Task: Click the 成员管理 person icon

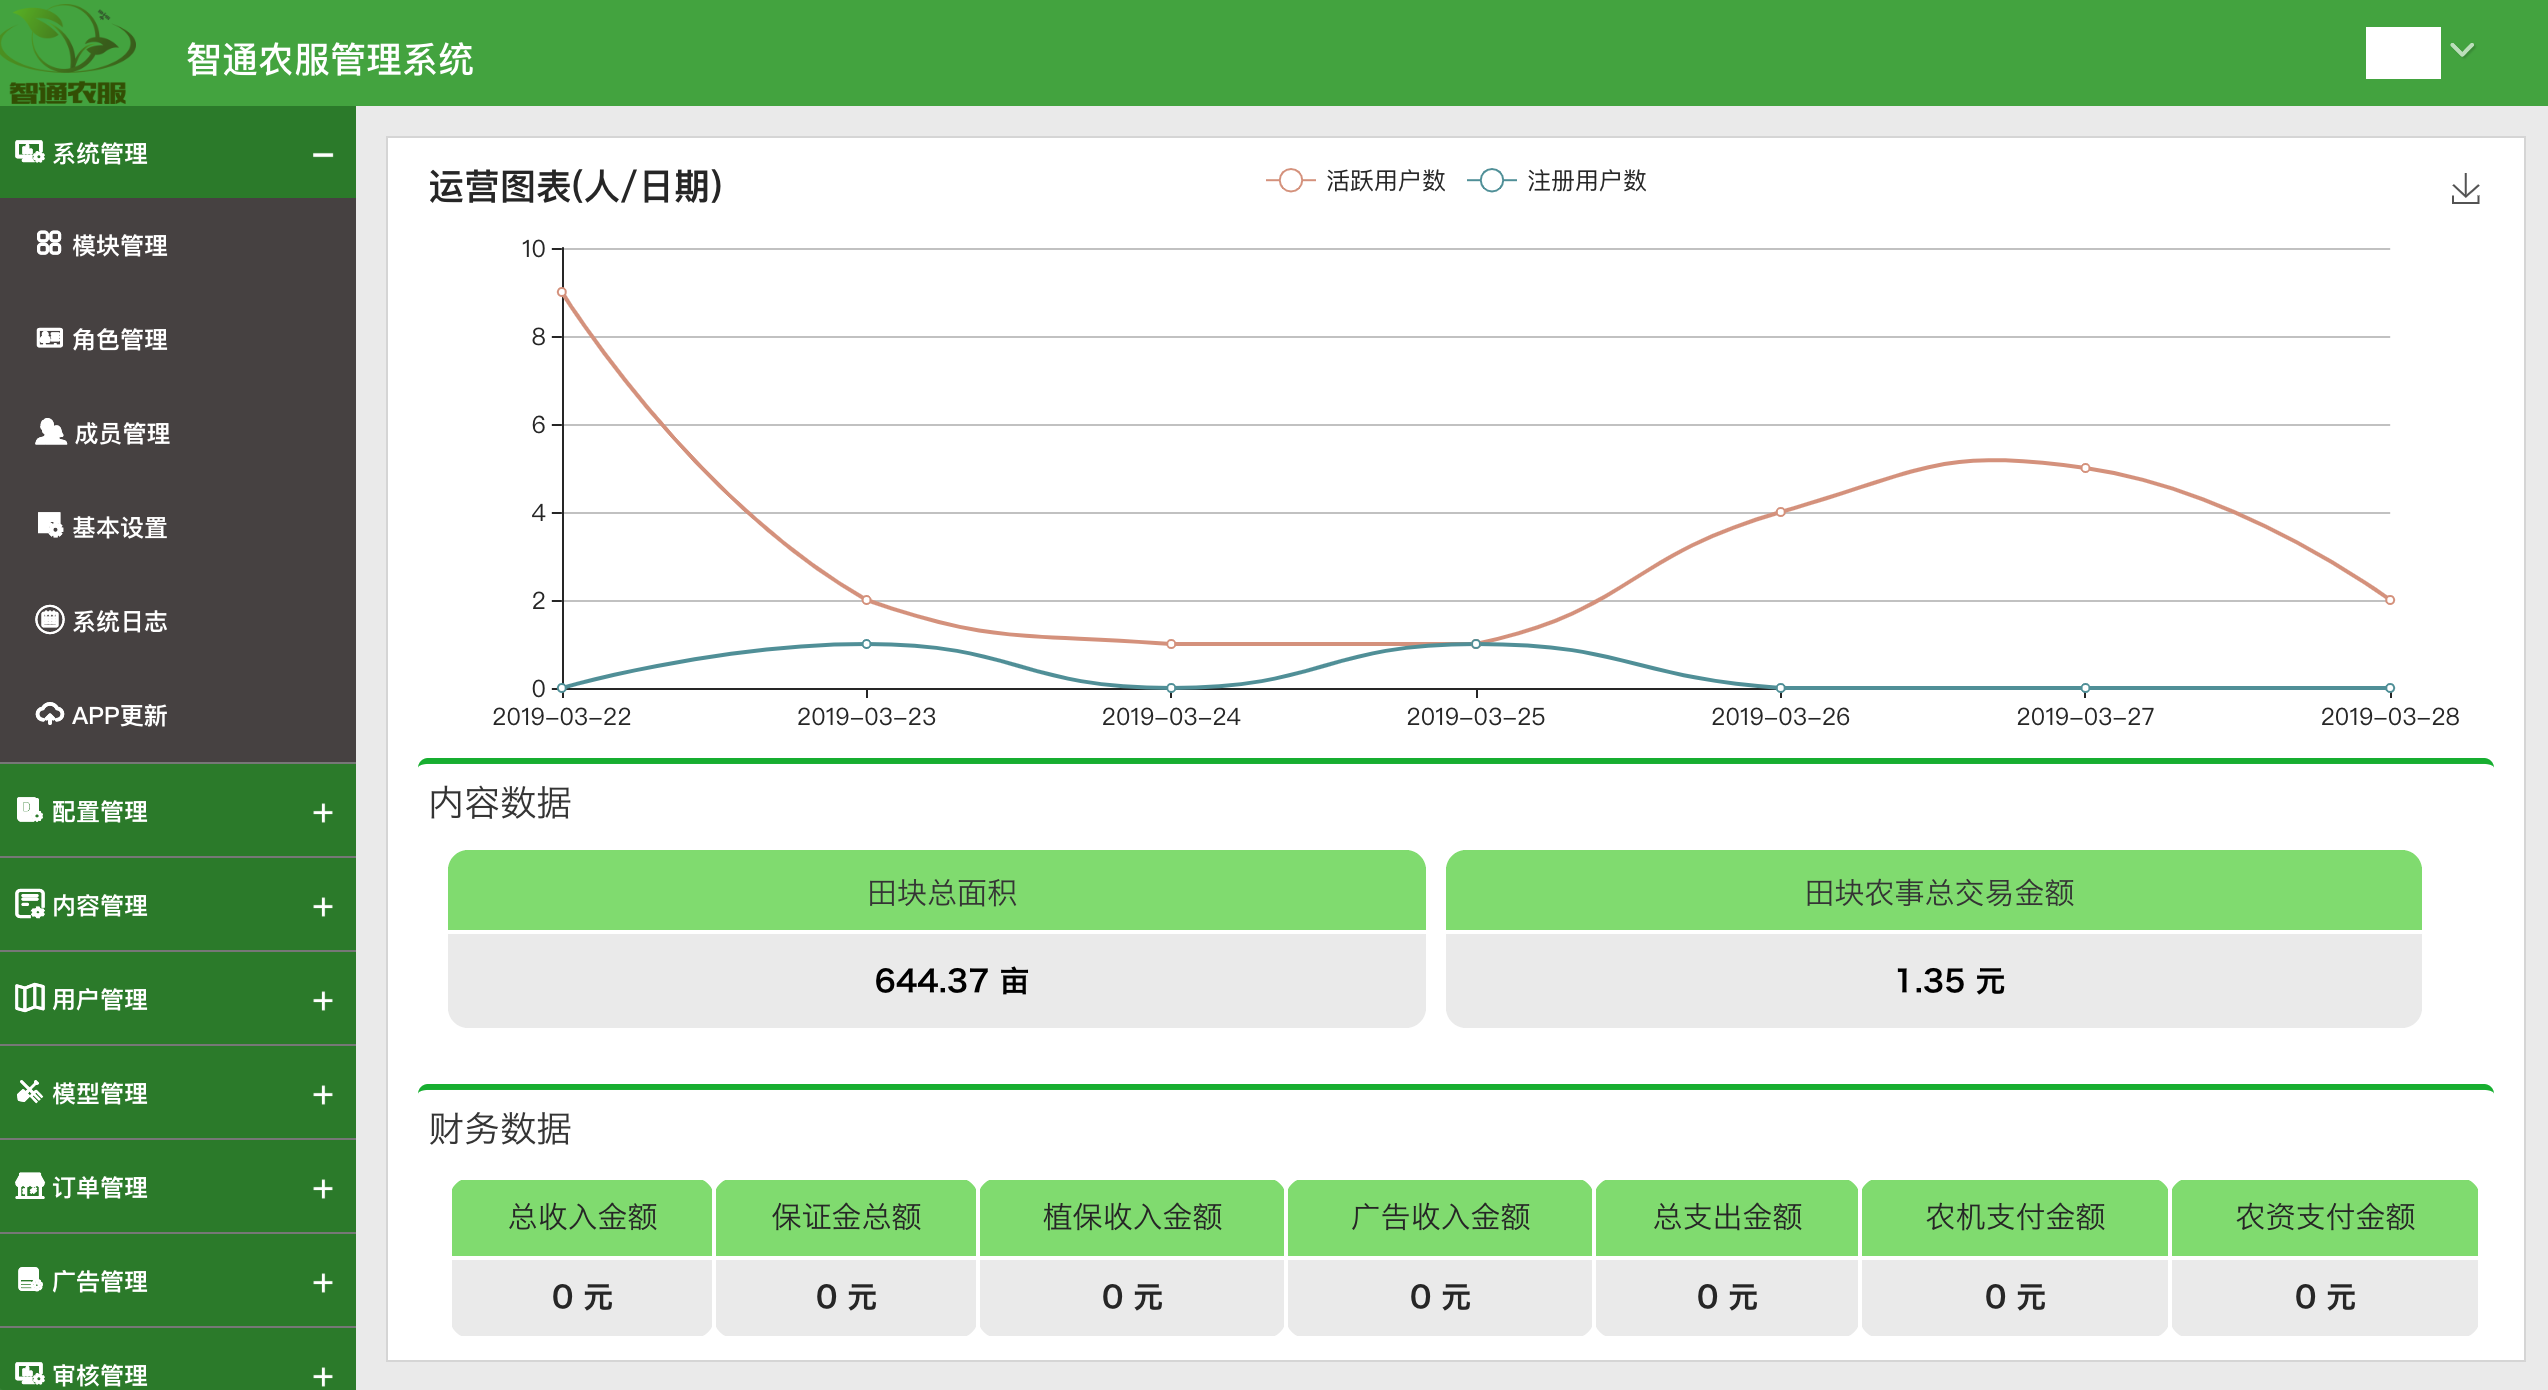Action: 50,431
